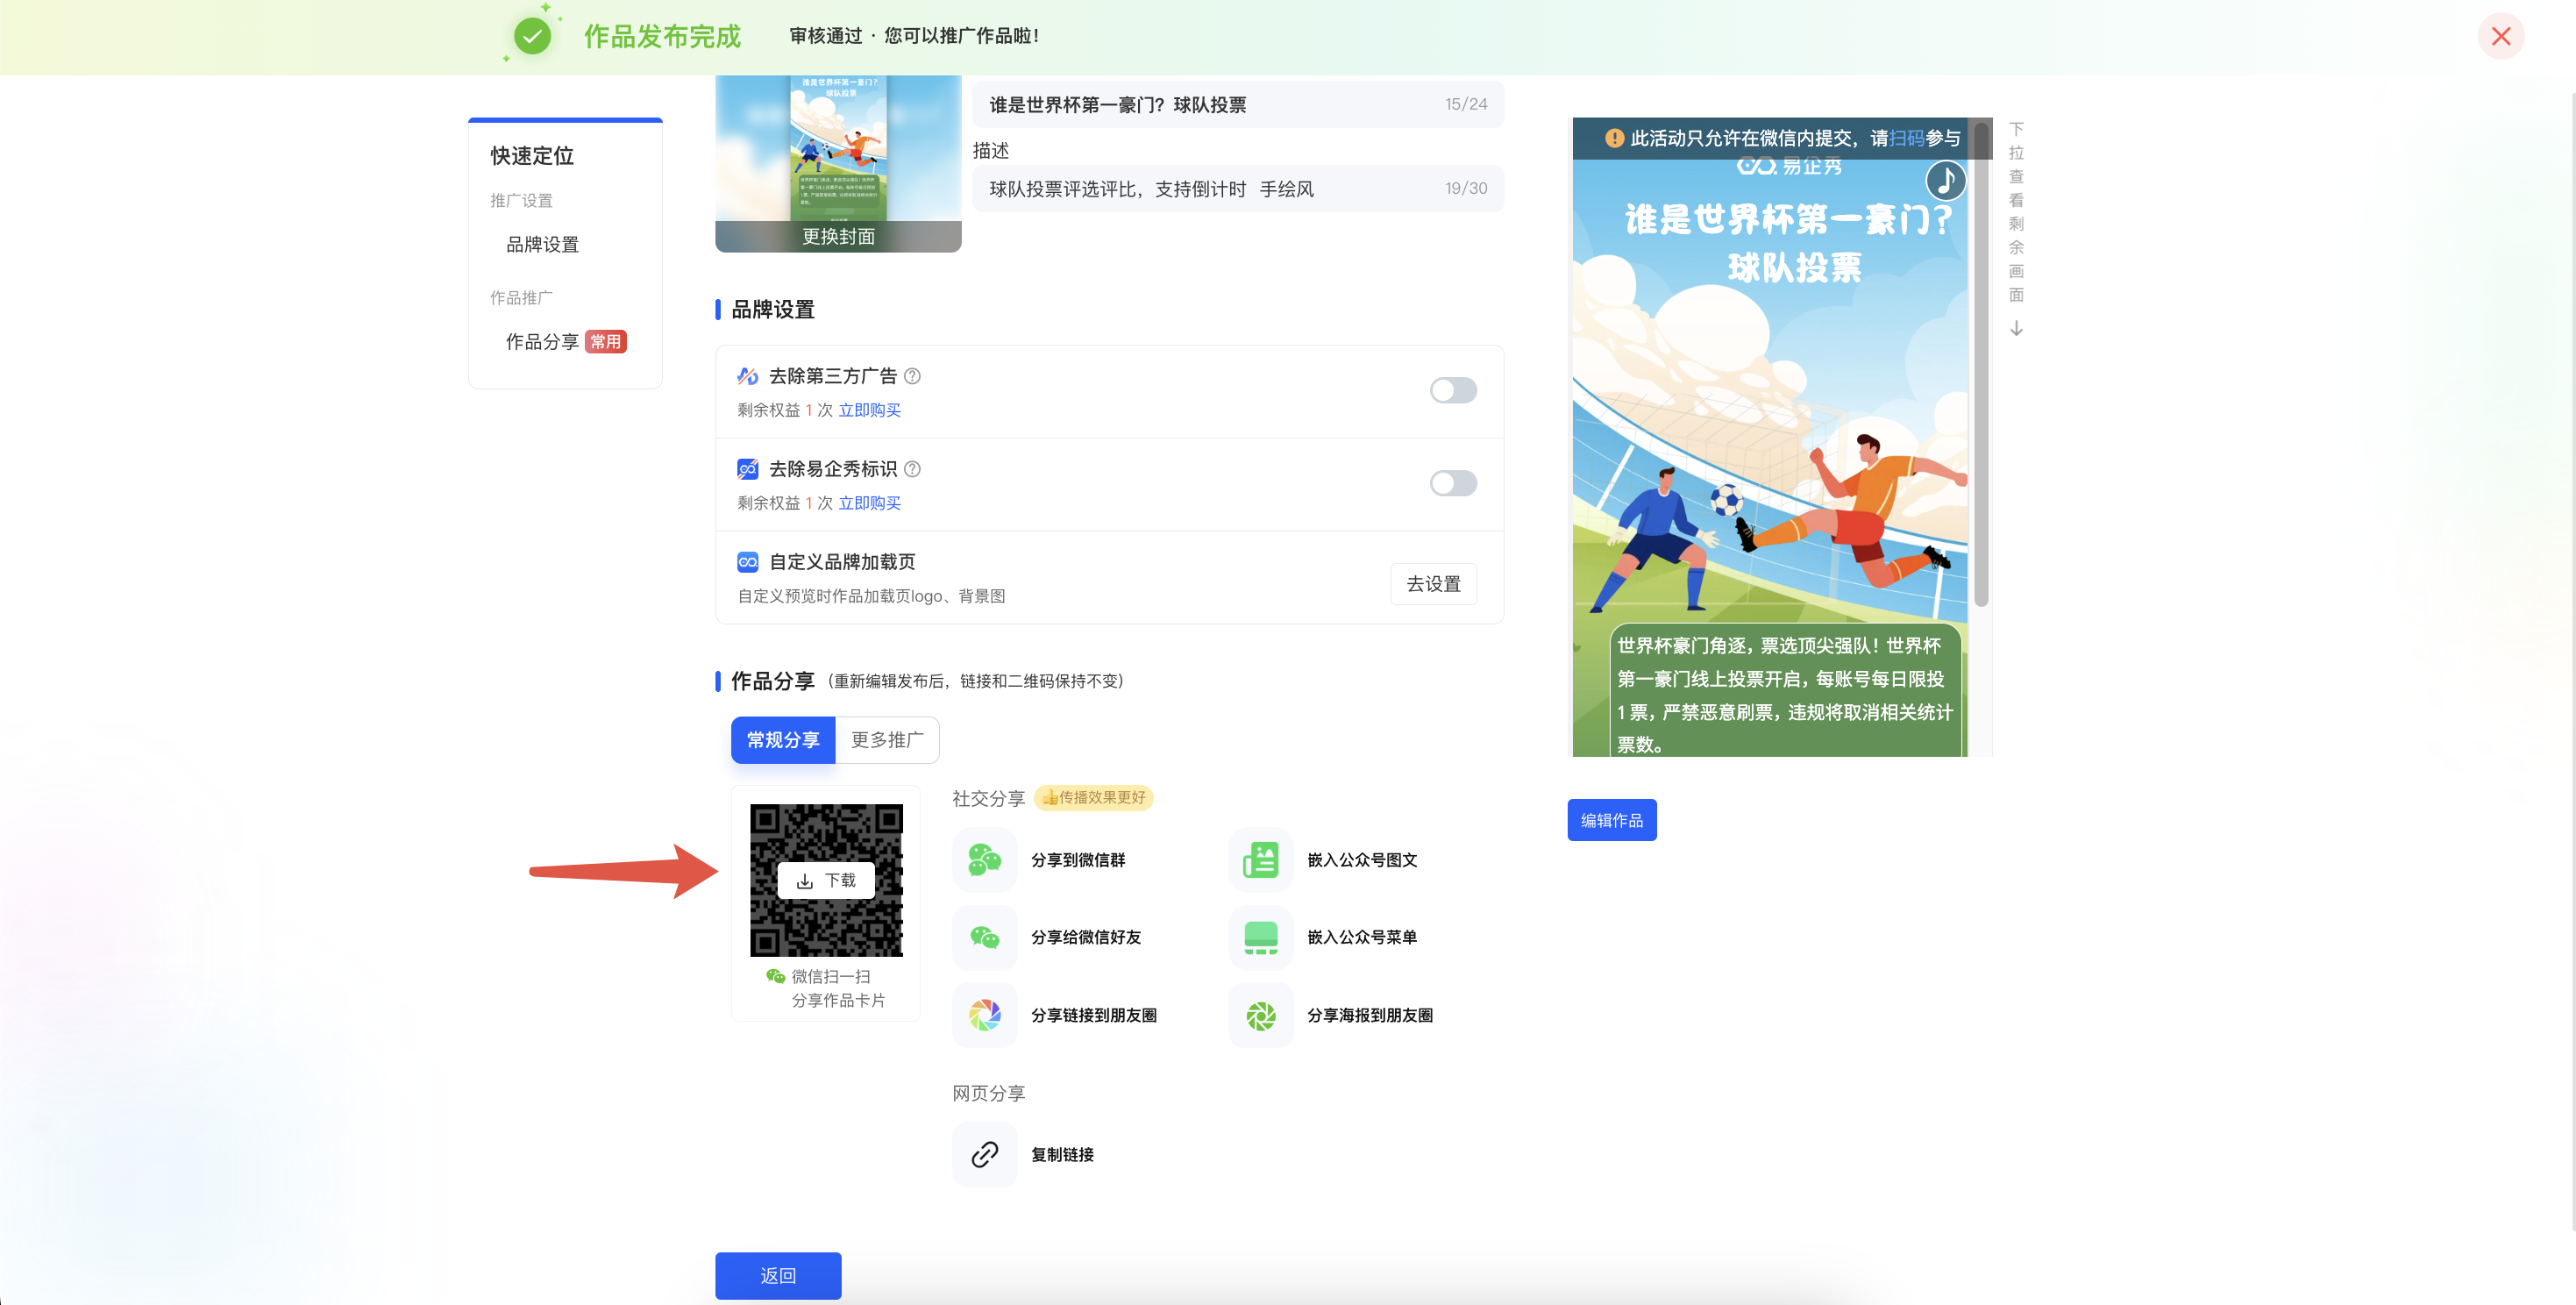Image resolution: width=2576 pixels, height=1305 pixels.
Task: Click 分享链接到朋友圈 label
Action: 1094,1015
